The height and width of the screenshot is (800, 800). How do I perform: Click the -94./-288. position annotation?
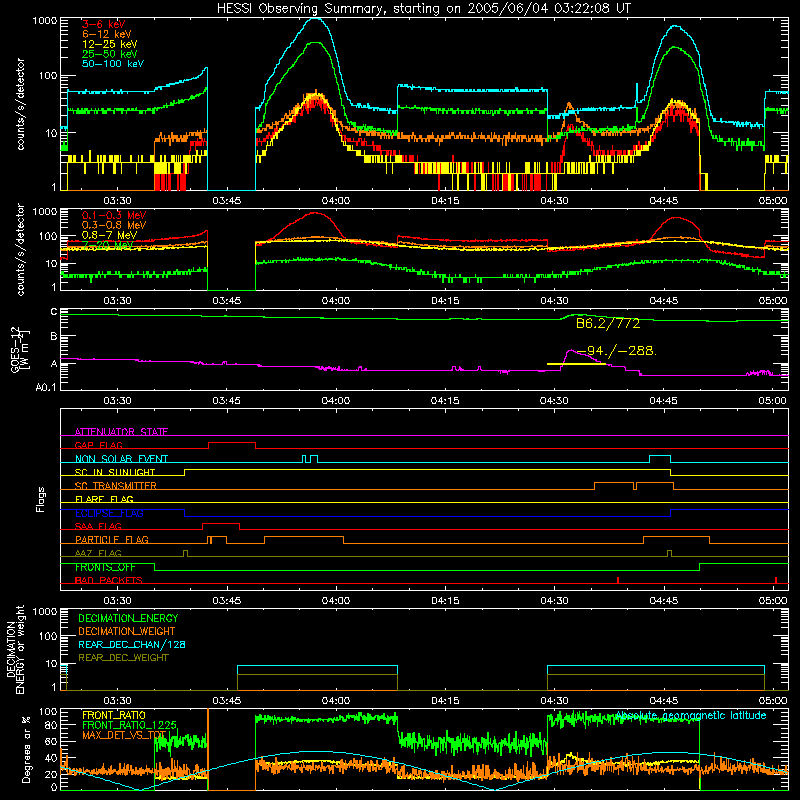617,351
